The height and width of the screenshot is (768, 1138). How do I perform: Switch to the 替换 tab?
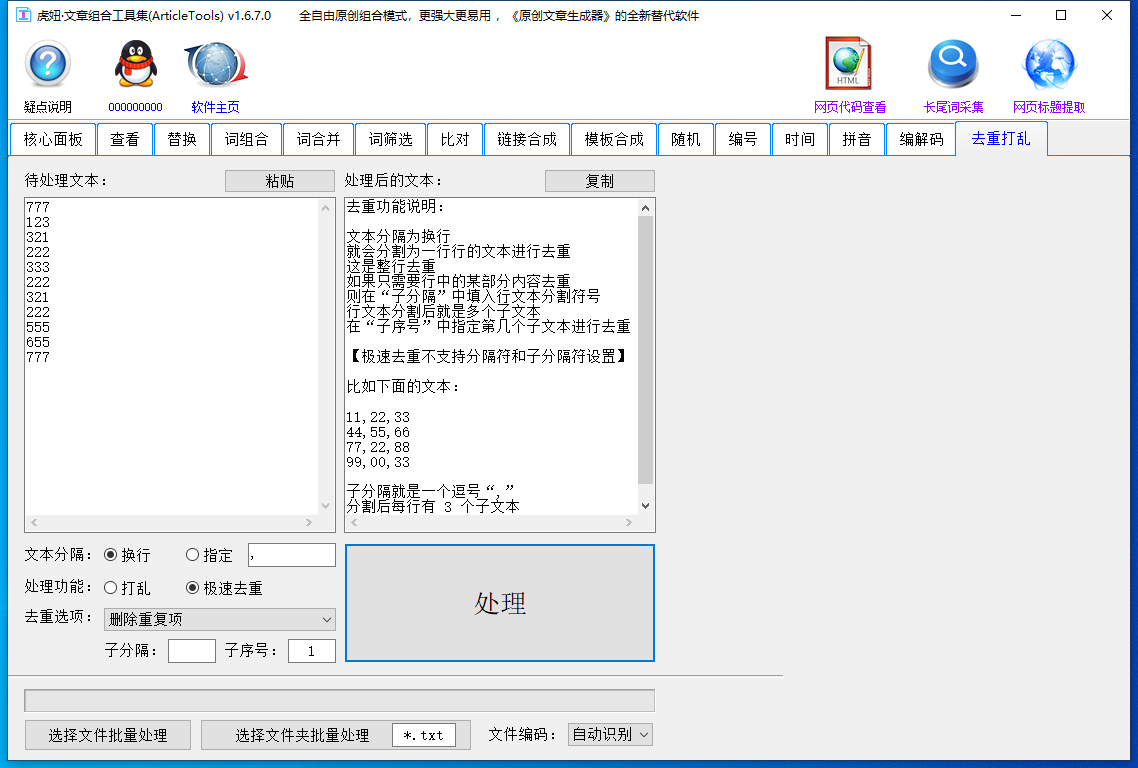182,139
